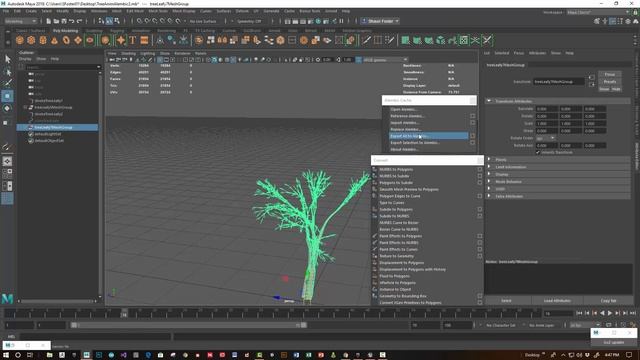Choose Smooth Mesh Preview to Polygons
The width and height of the screenshot is (640, 360).
point(409,189)
